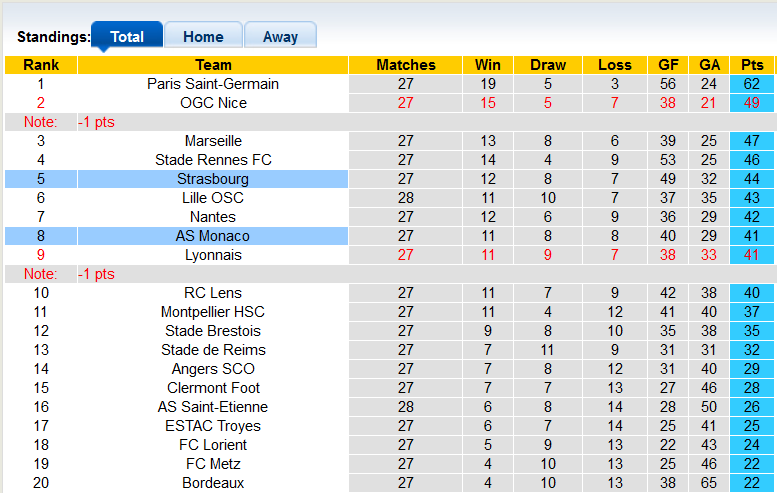
Task: Click the Lille OSC team name
Action: click(x=213, y=198)
